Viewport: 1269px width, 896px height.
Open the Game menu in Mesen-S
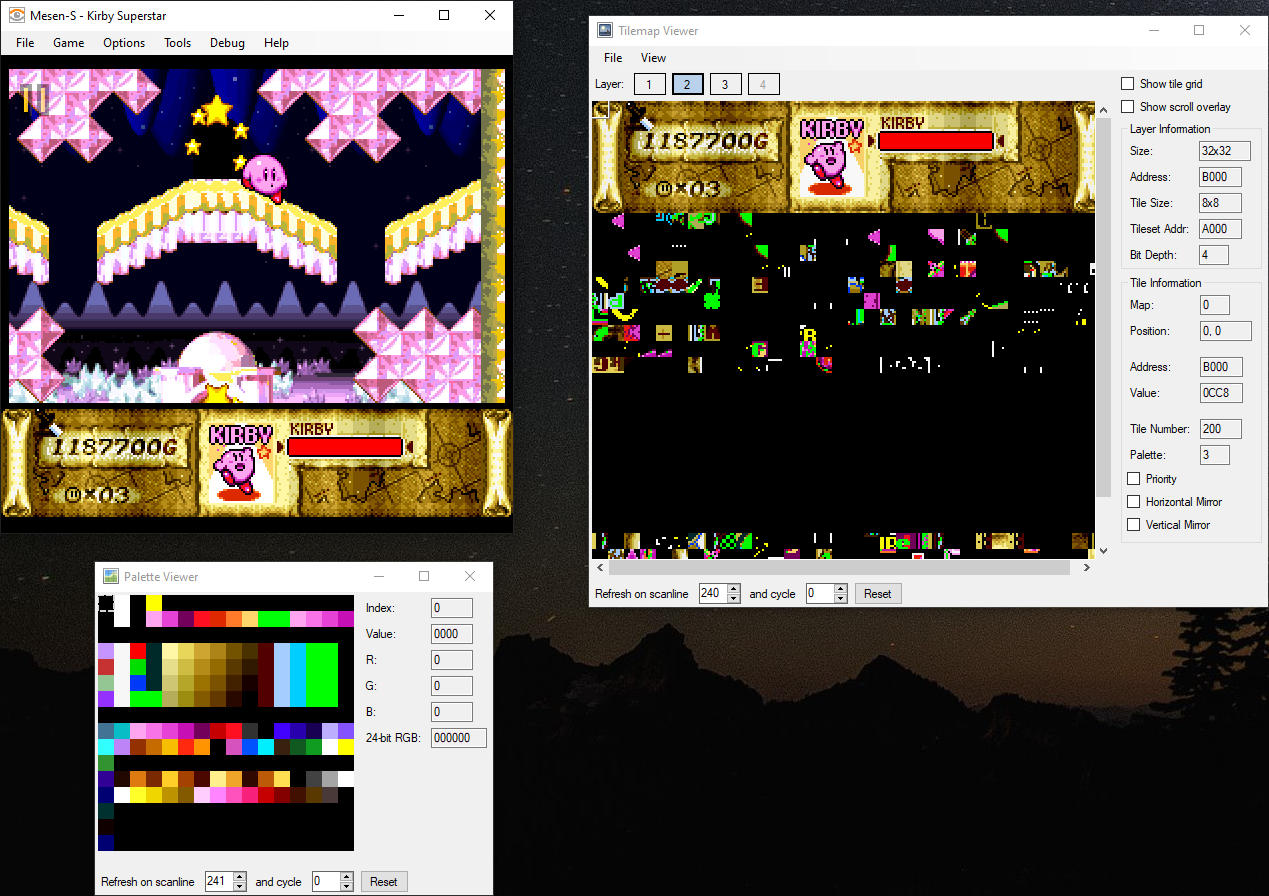(69, 43)
